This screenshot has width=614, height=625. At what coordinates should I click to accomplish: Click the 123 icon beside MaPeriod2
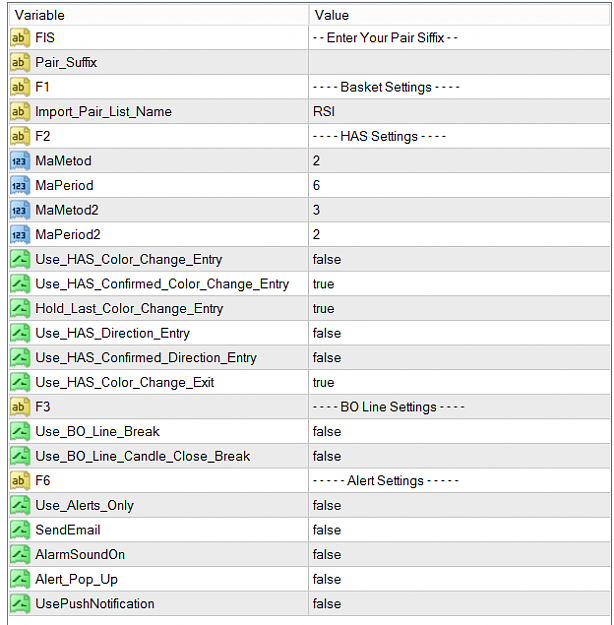(x=20, y=235)
